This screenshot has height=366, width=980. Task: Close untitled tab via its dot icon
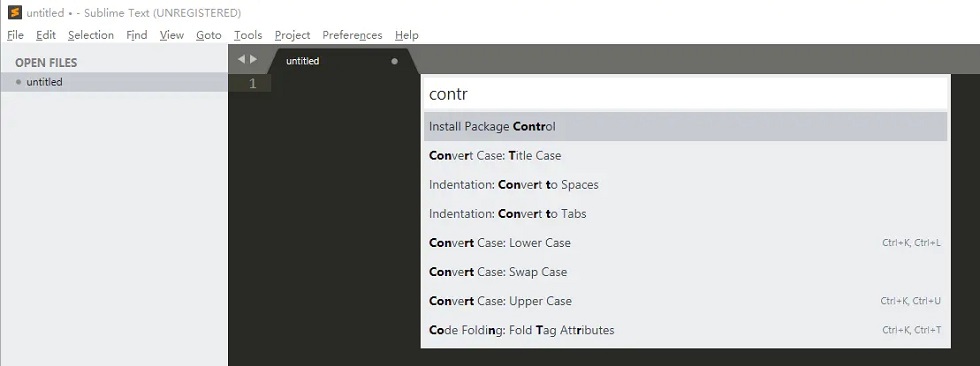coord(394,61)
